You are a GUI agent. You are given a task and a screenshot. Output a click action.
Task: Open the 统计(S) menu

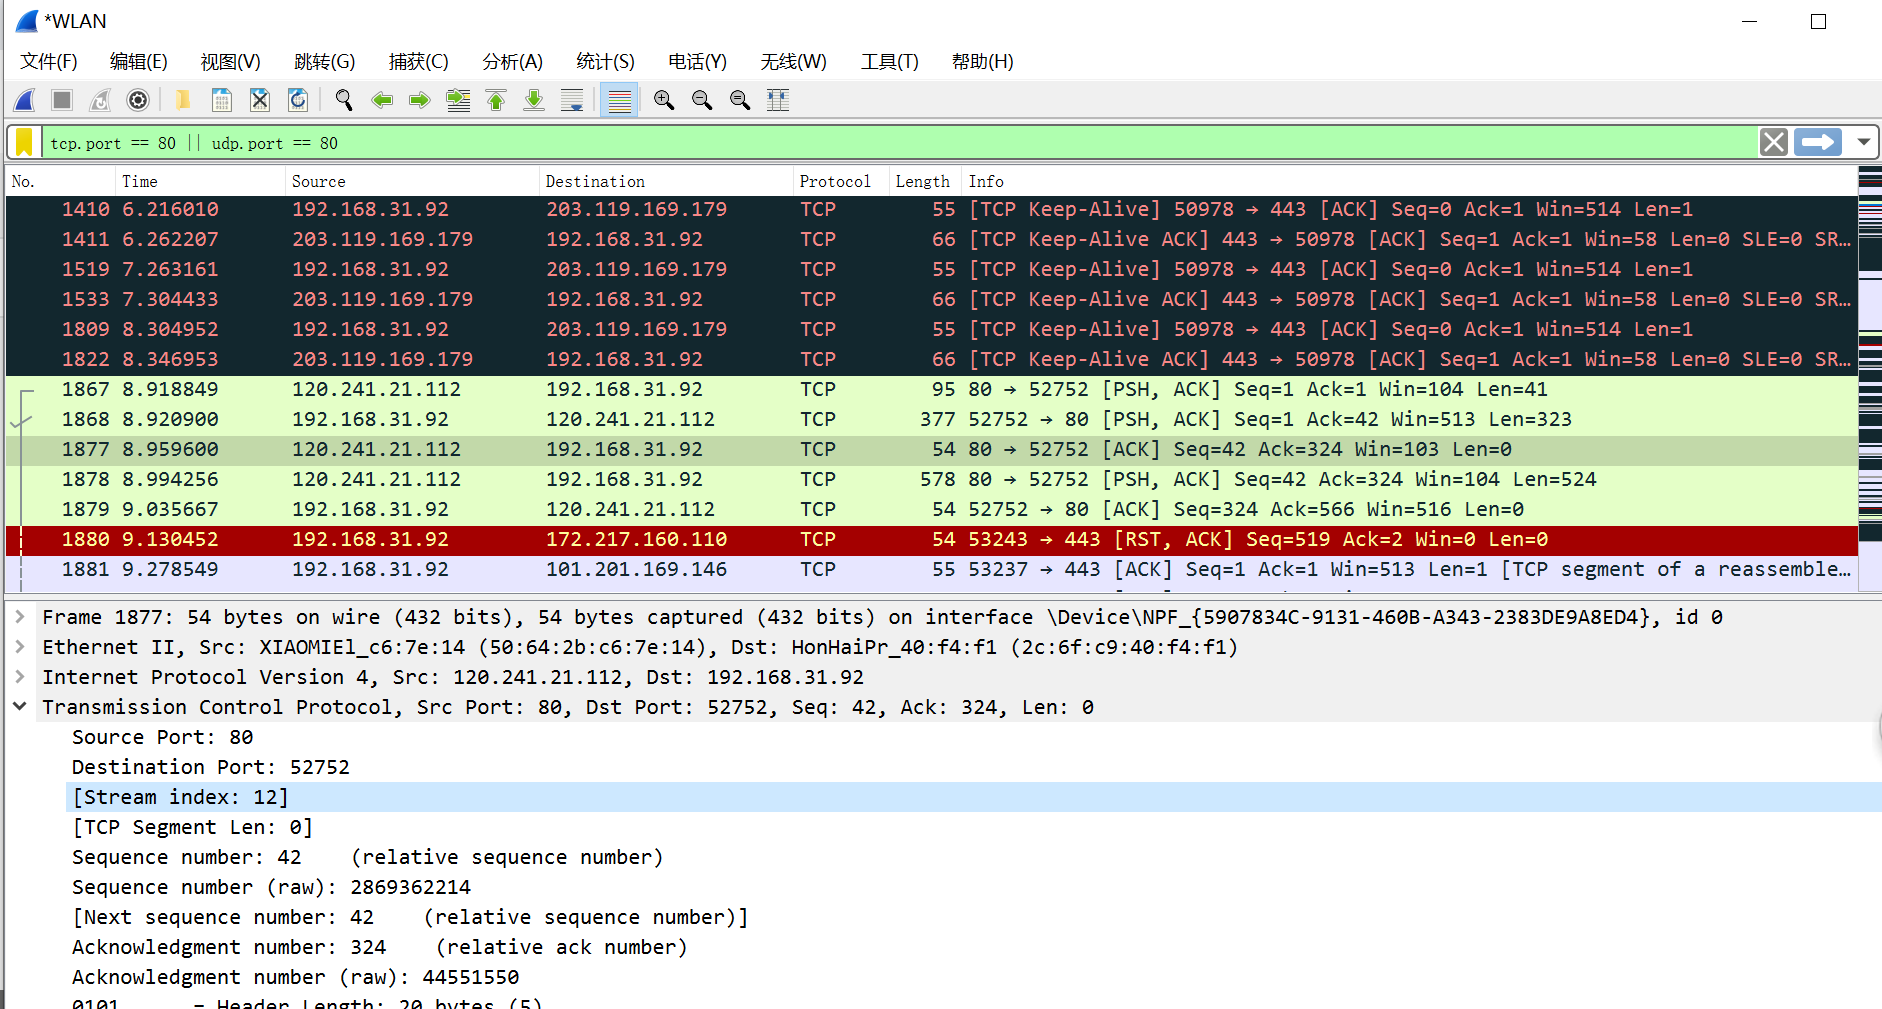coord(604,61)
